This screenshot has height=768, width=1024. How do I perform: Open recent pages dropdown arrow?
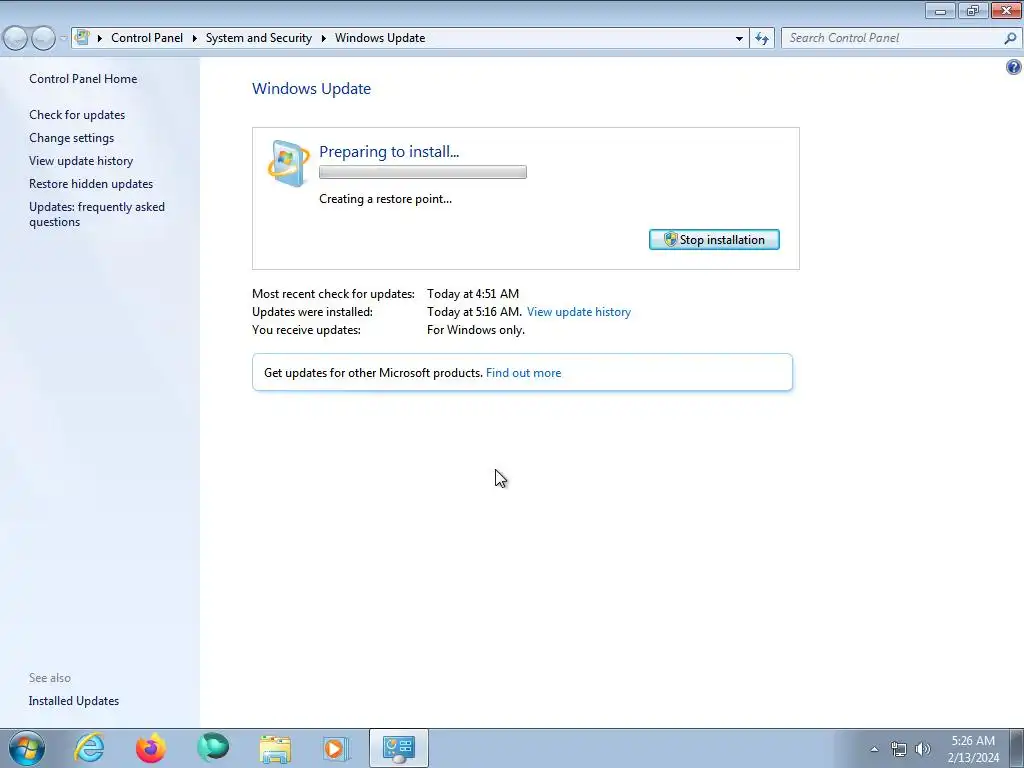point(63,39)
